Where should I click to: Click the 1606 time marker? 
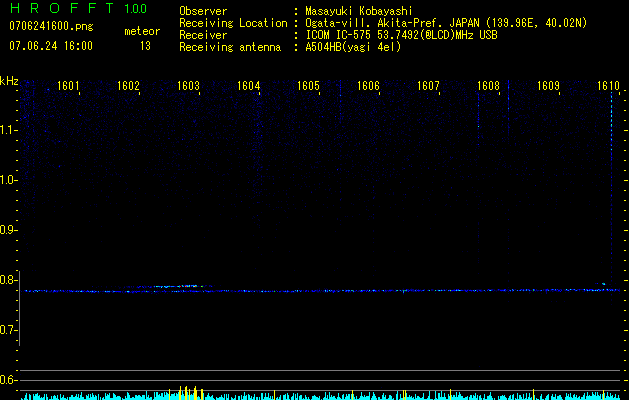(368, 86)
